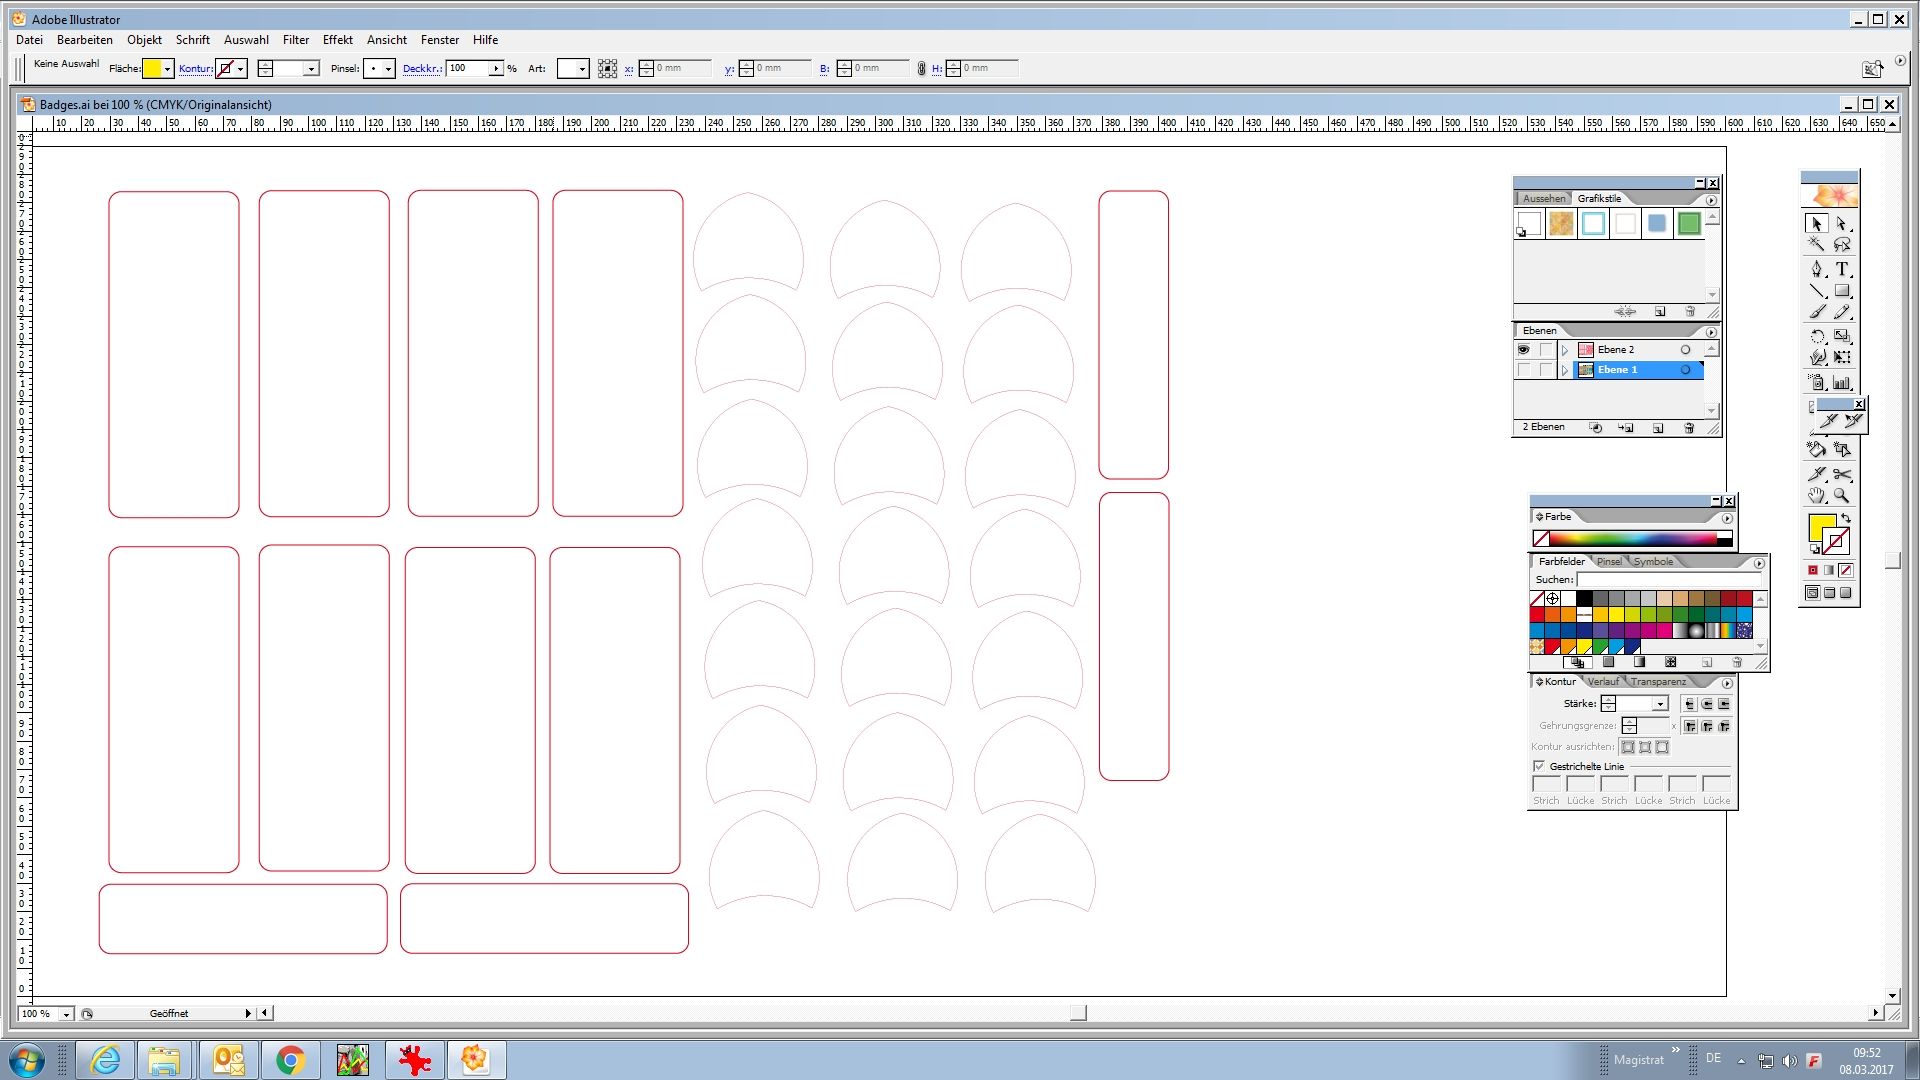Expand the Ebene 2 layer triangle
Viewport: 1920px width, 1080px height.
[x=1565, y=350]
